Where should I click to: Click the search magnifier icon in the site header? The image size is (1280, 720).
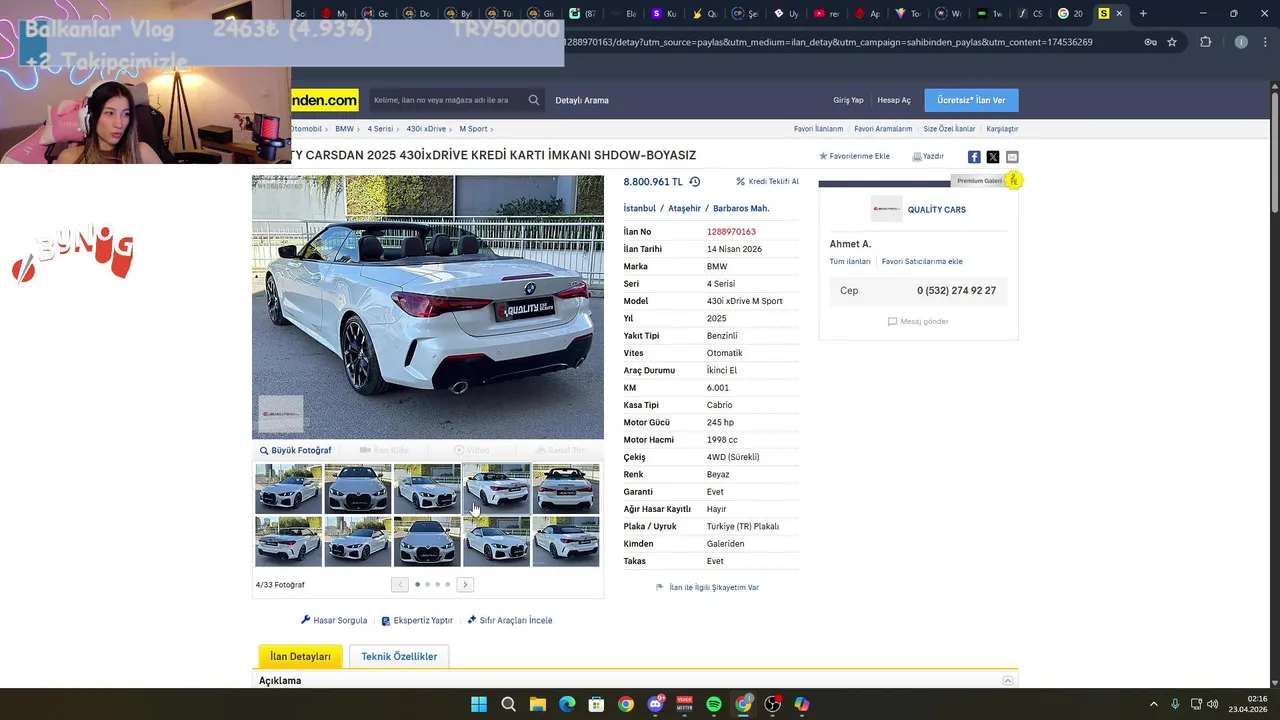534,100
